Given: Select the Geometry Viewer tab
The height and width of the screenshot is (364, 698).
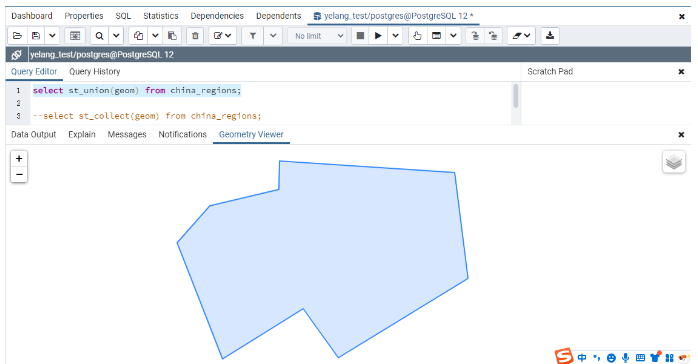Looking at the screenshot, I should [x=251, y=134].
